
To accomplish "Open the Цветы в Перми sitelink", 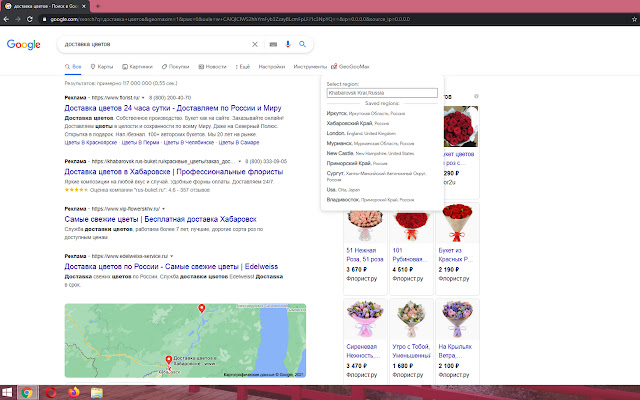I will pyautogui.click(x=140, y=142).
